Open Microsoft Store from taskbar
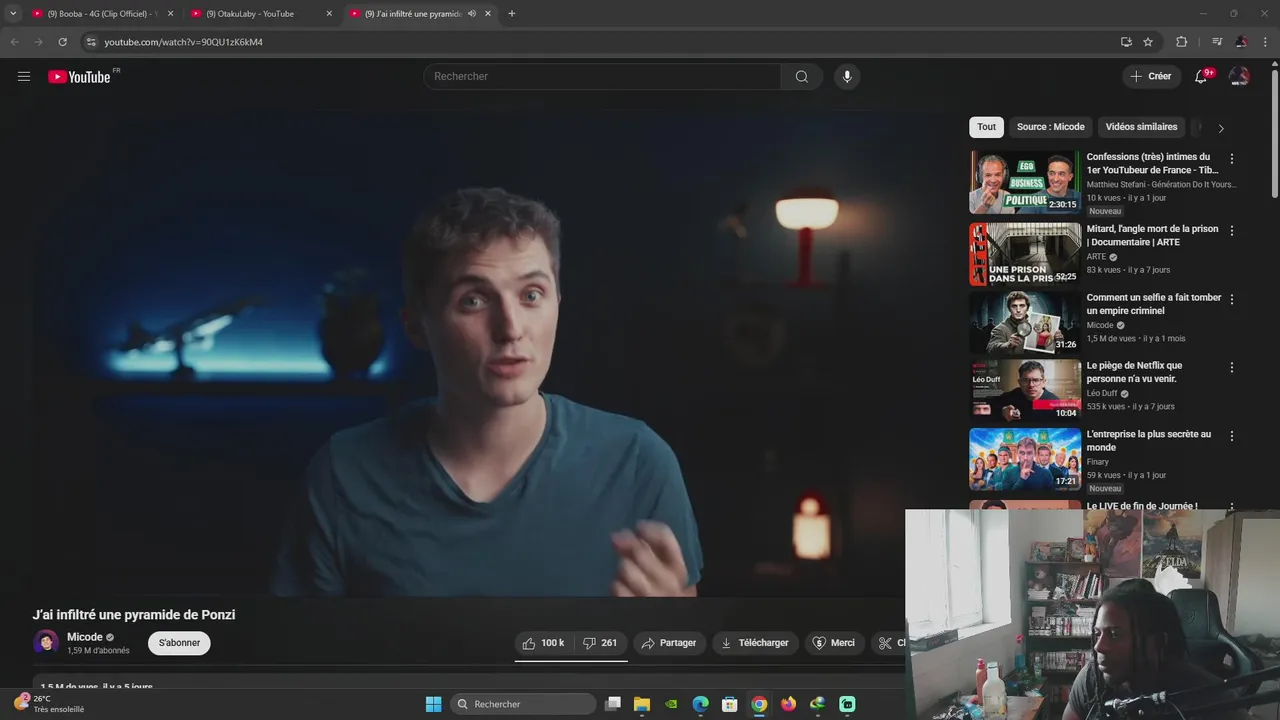1280x720 pixels. click(x=730, y=704)
